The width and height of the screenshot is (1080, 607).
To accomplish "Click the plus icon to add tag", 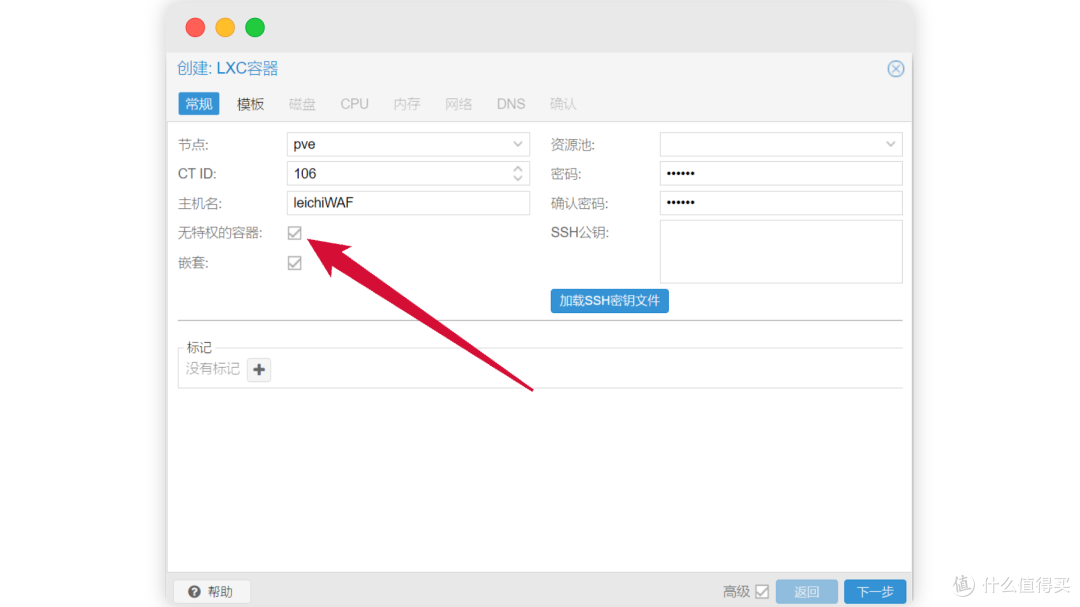I will click(259, 370).
